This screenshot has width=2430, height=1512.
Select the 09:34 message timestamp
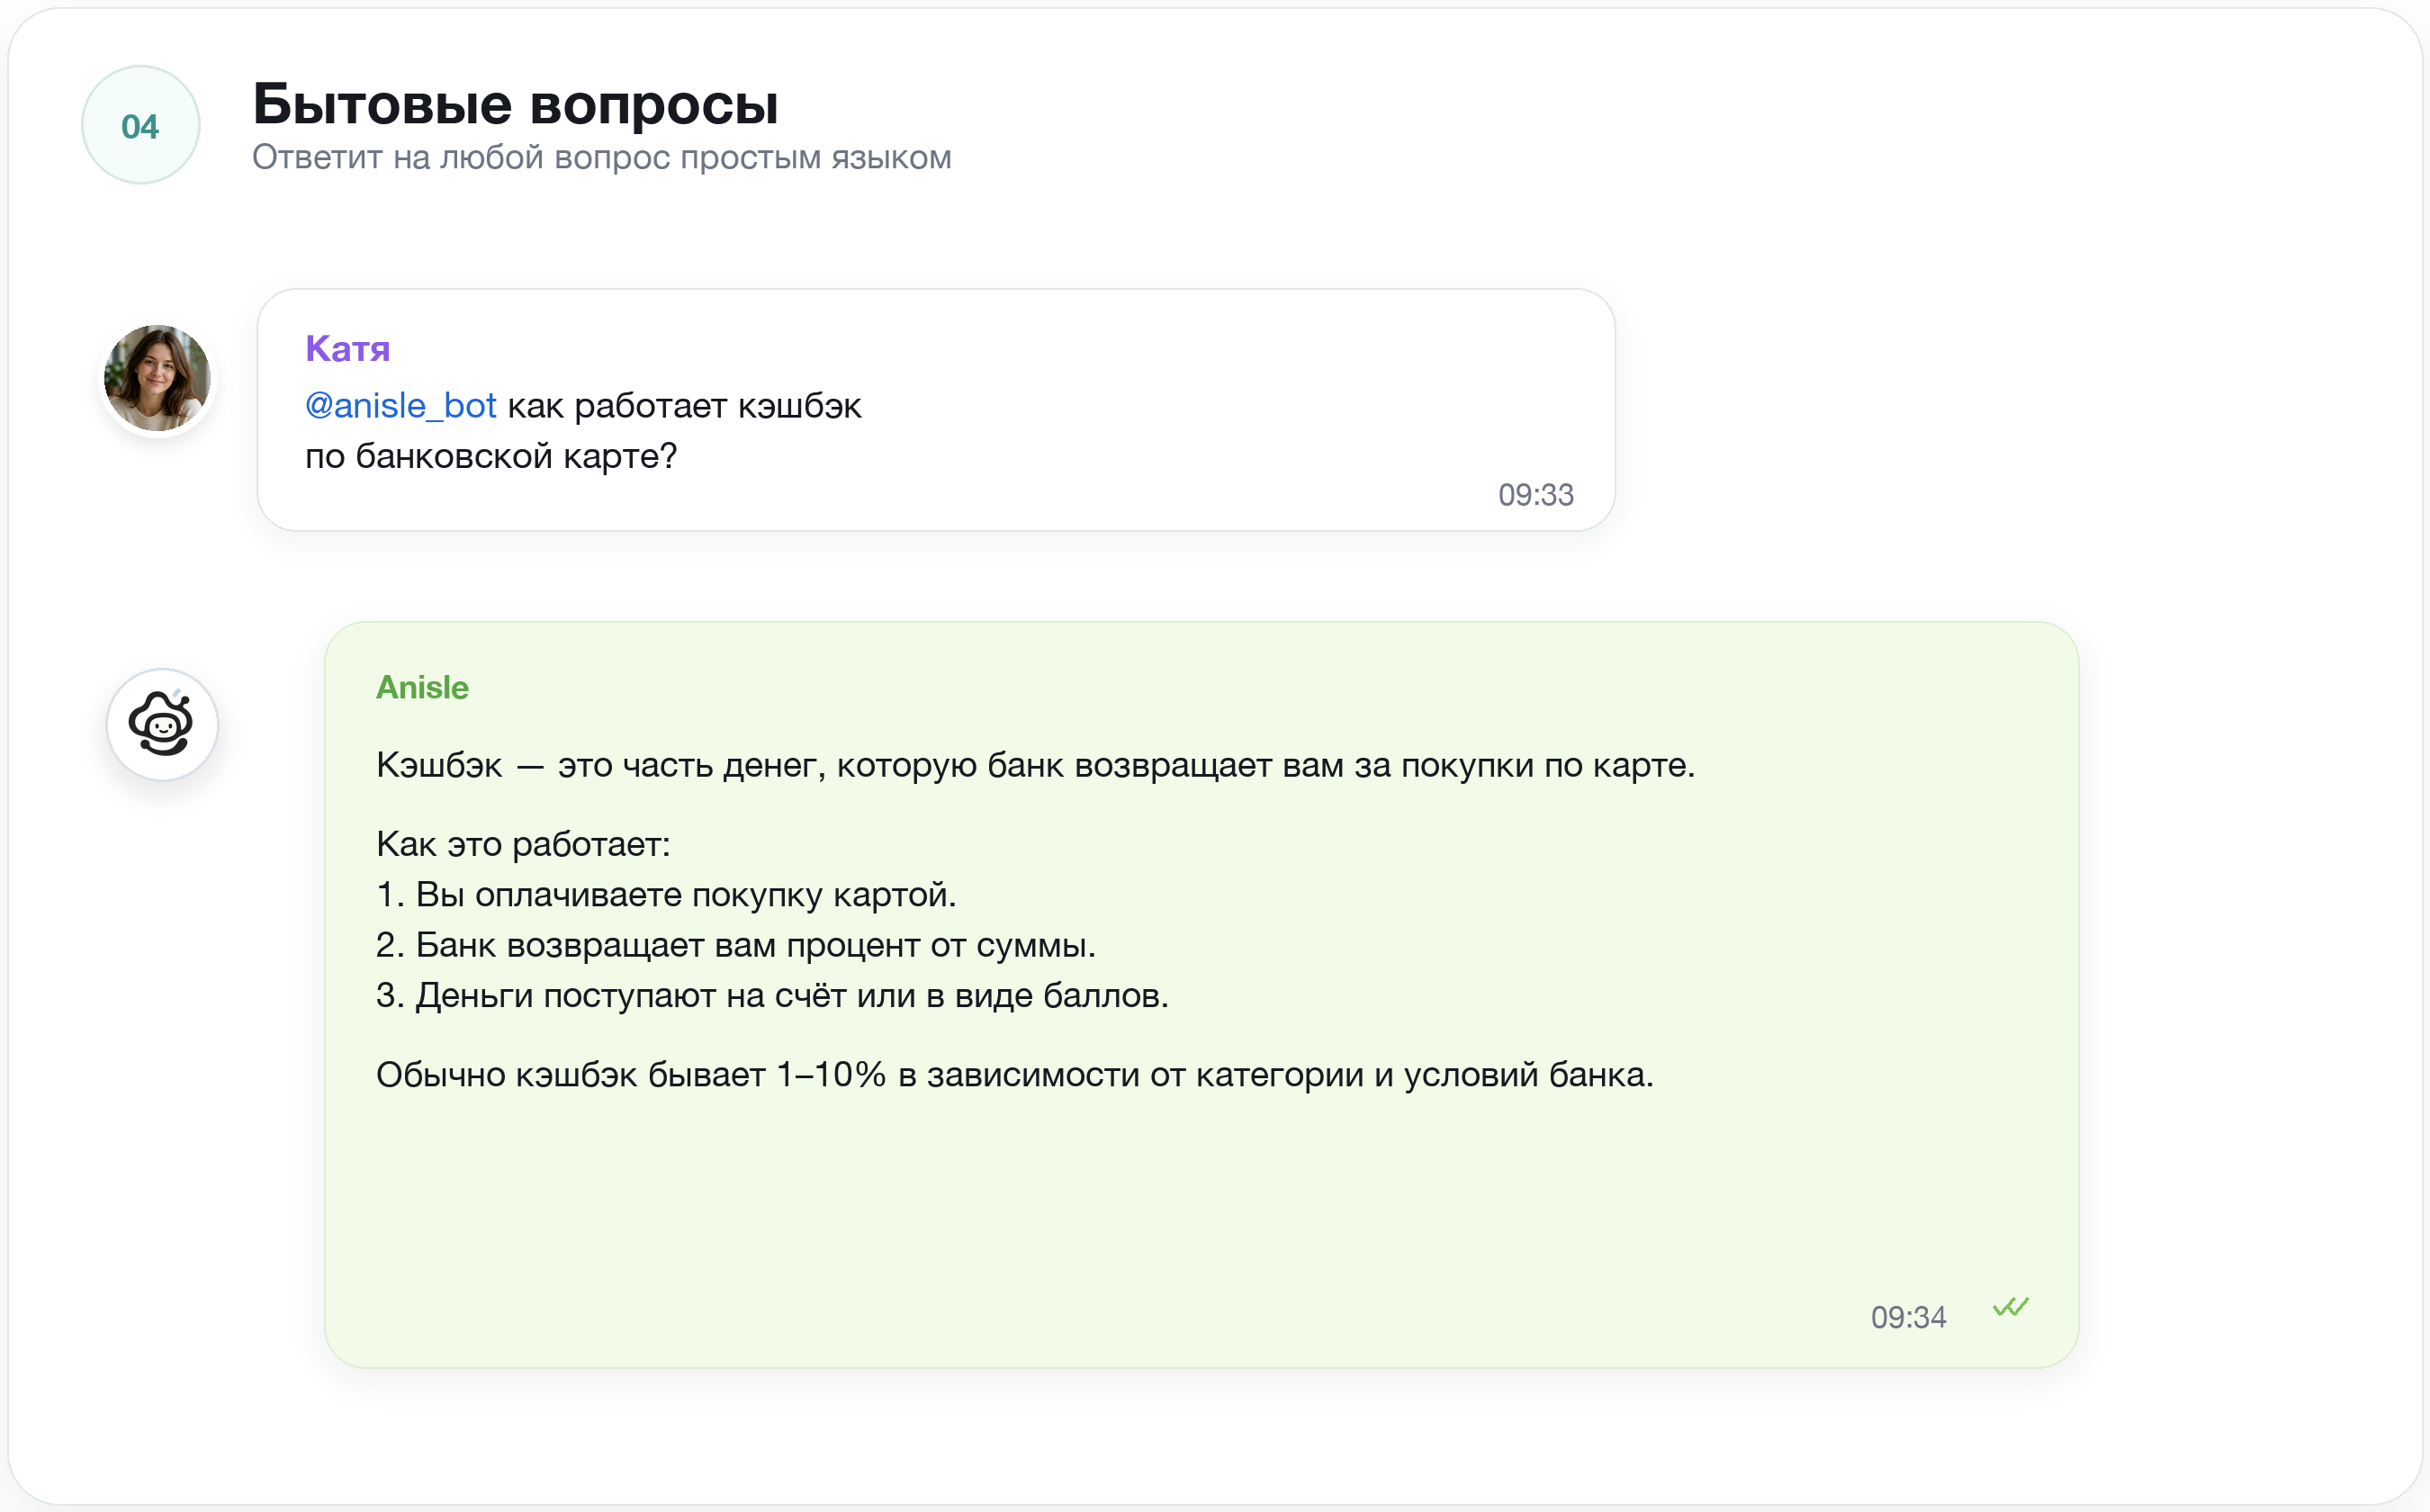1908,1317
